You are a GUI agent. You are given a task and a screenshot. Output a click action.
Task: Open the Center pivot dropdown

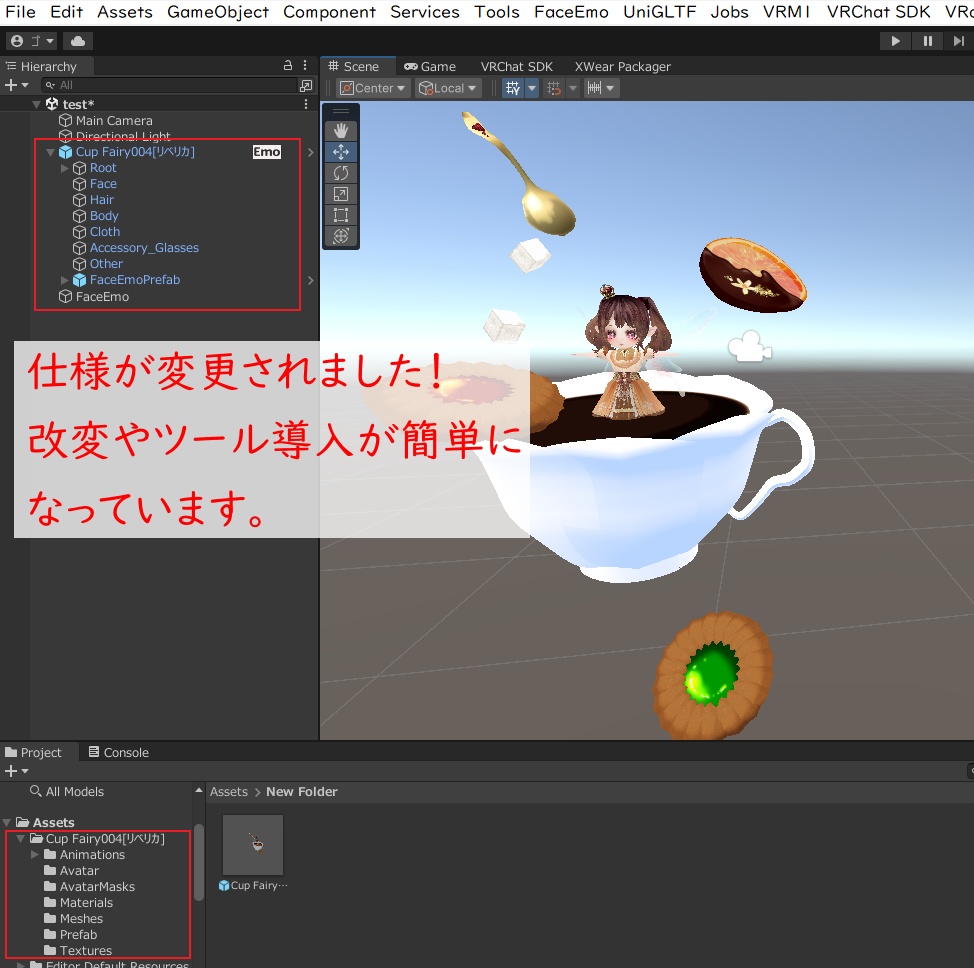click(x=373, y=88)
